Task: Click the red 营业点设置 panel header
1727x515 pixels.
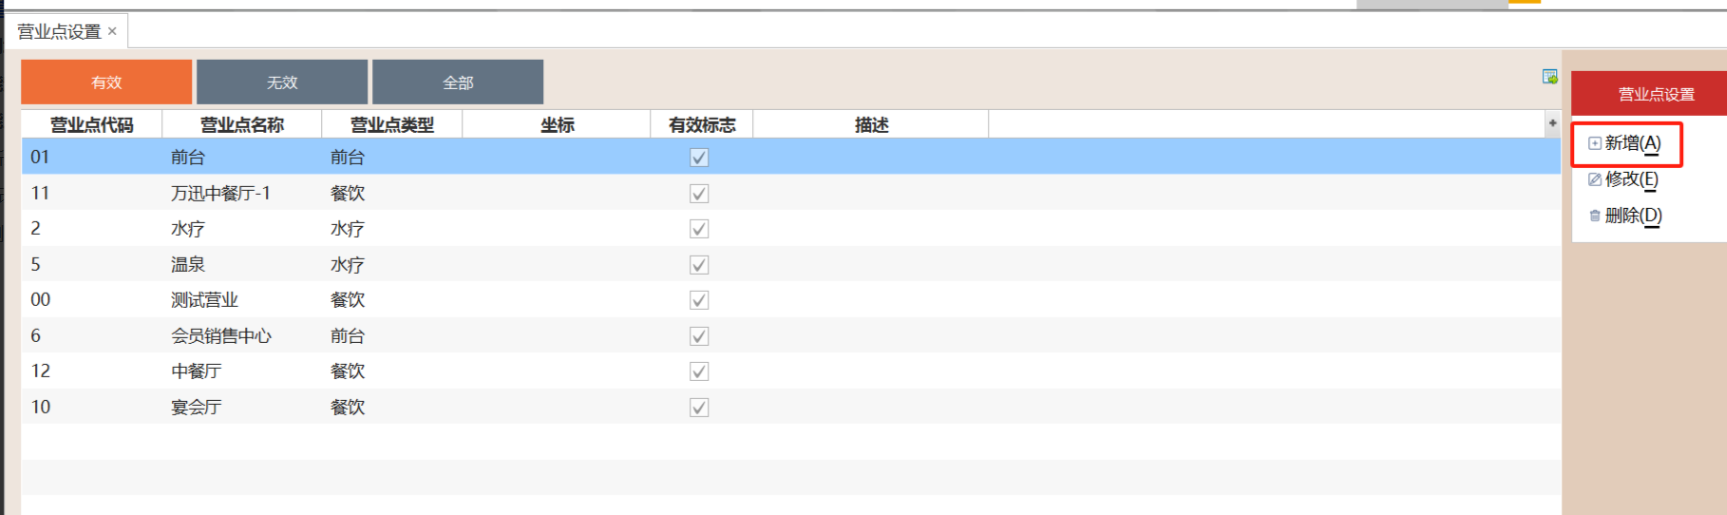Action: [x=1655, y=94]
